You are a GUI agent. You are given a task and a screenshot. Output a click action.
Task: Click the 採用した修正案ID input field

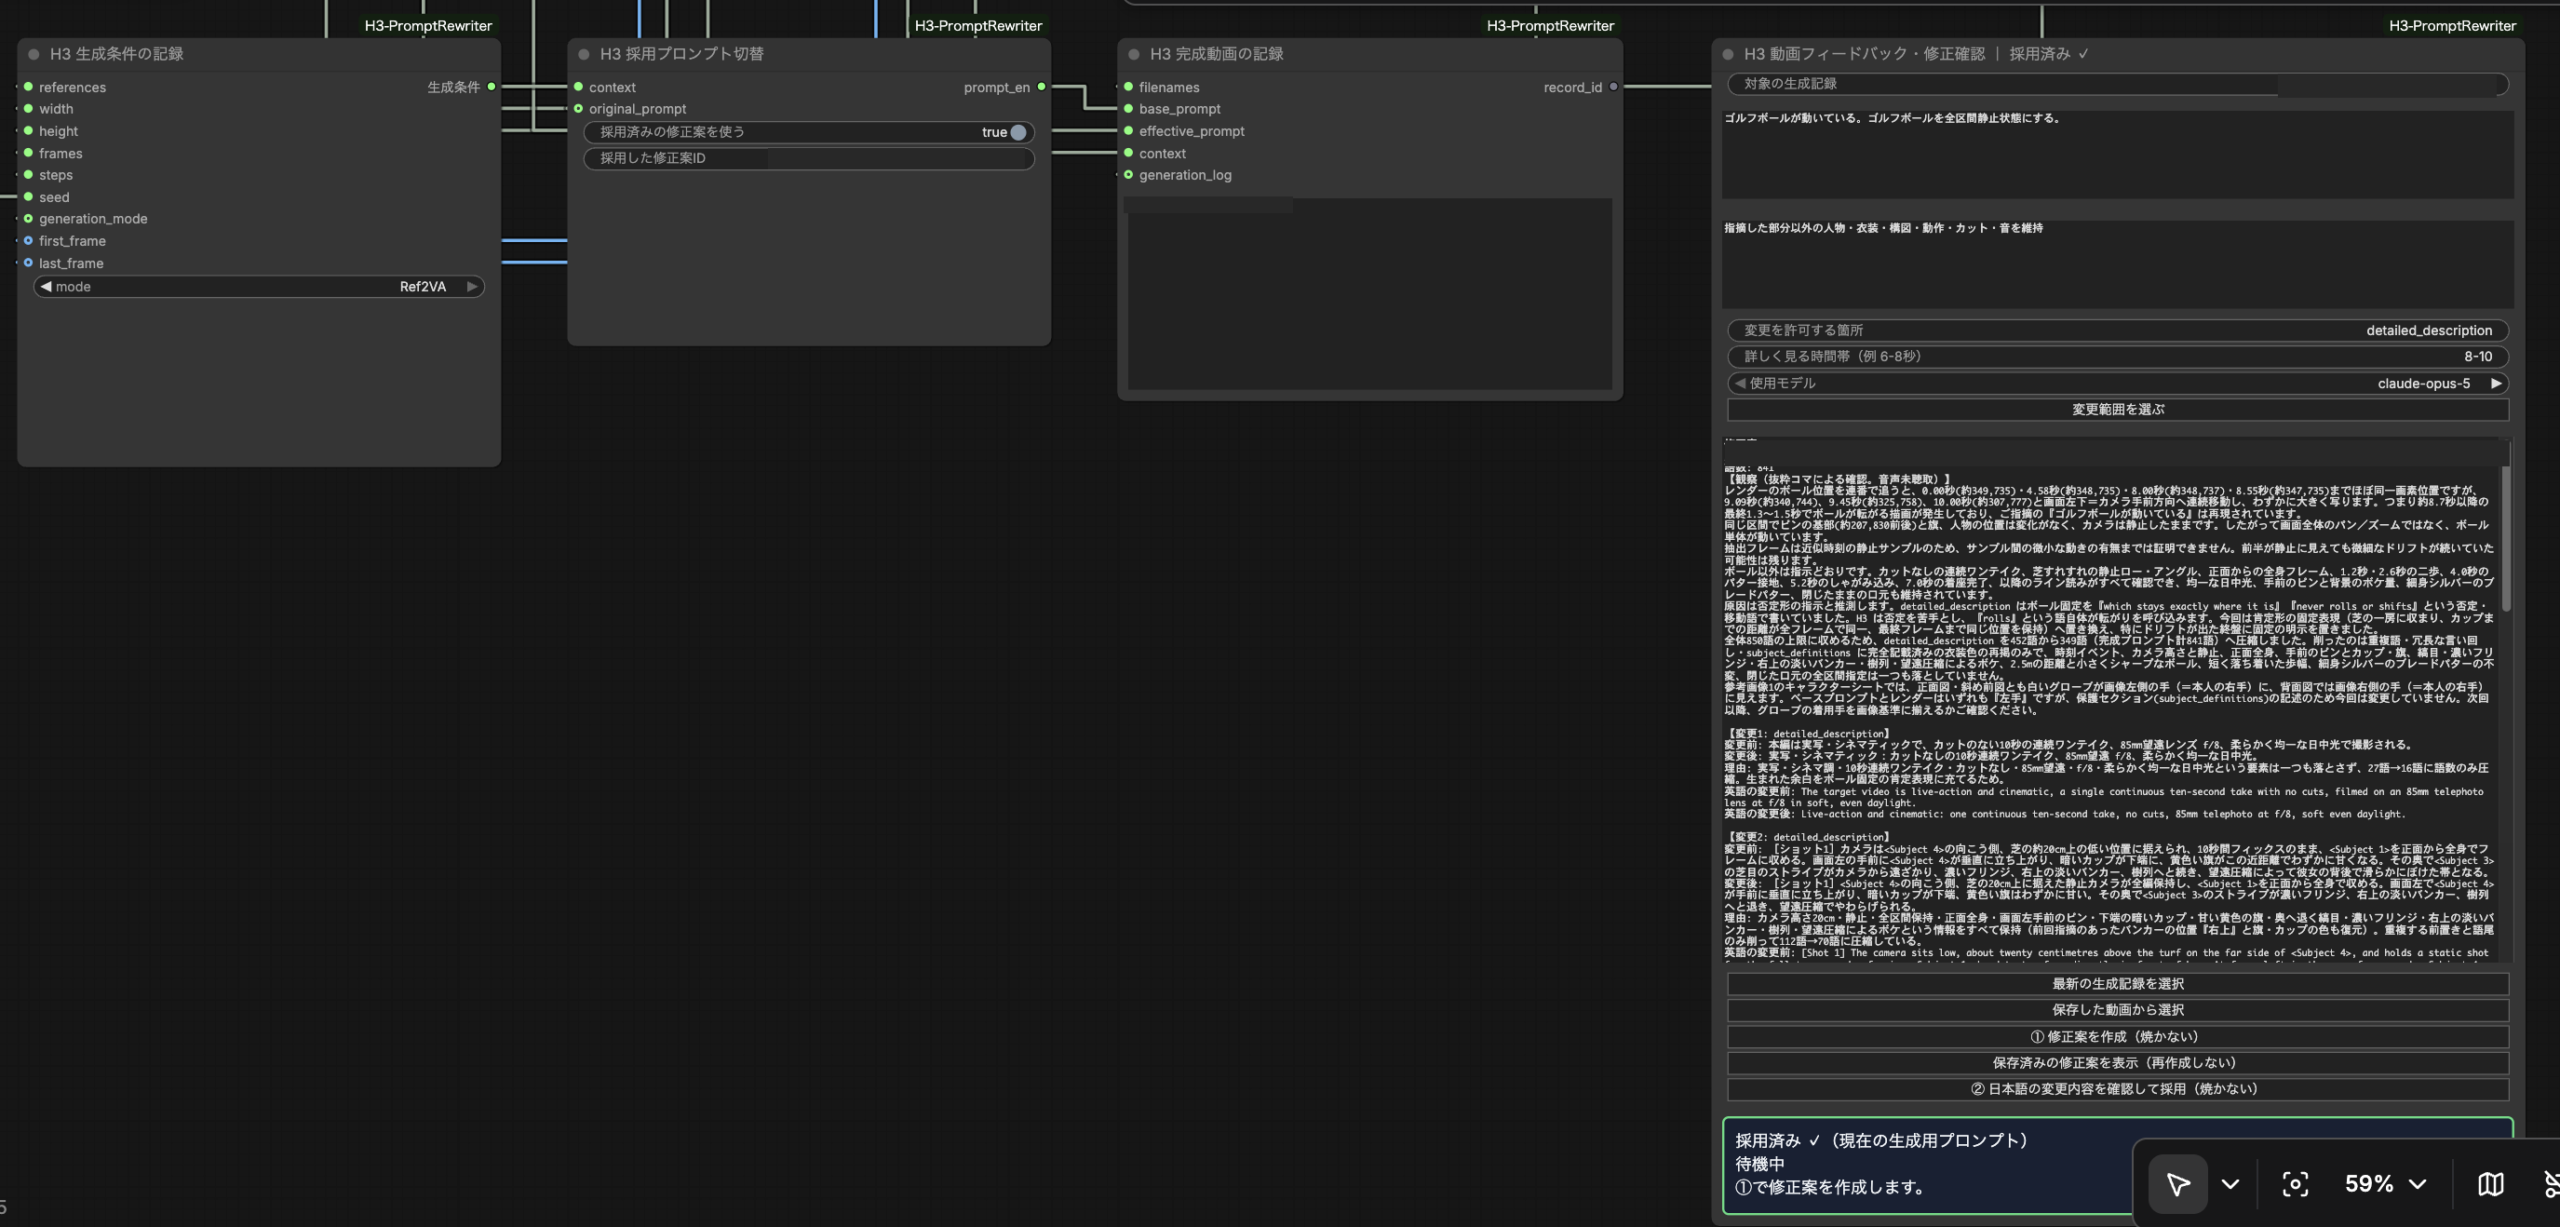click(809, 158)
